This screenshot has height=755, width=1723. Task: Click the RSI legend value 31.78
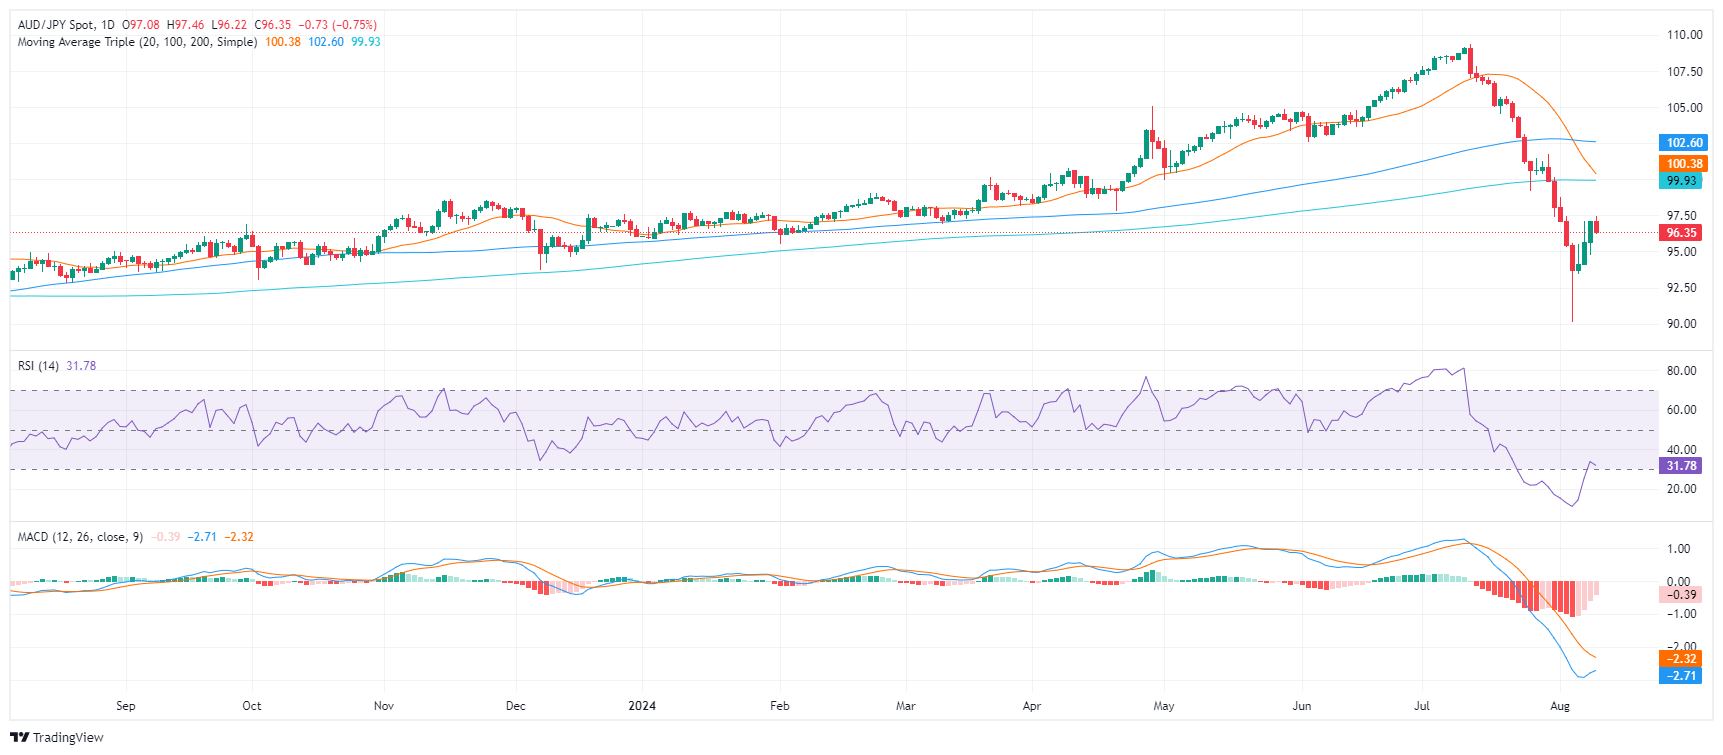(x=81, y=366)
